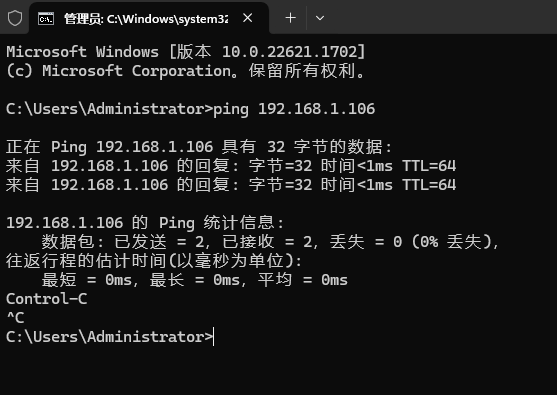Click the Microsoft Windows version text line
557x395 pixels.
pyautogui.click(x=186, y=52)
